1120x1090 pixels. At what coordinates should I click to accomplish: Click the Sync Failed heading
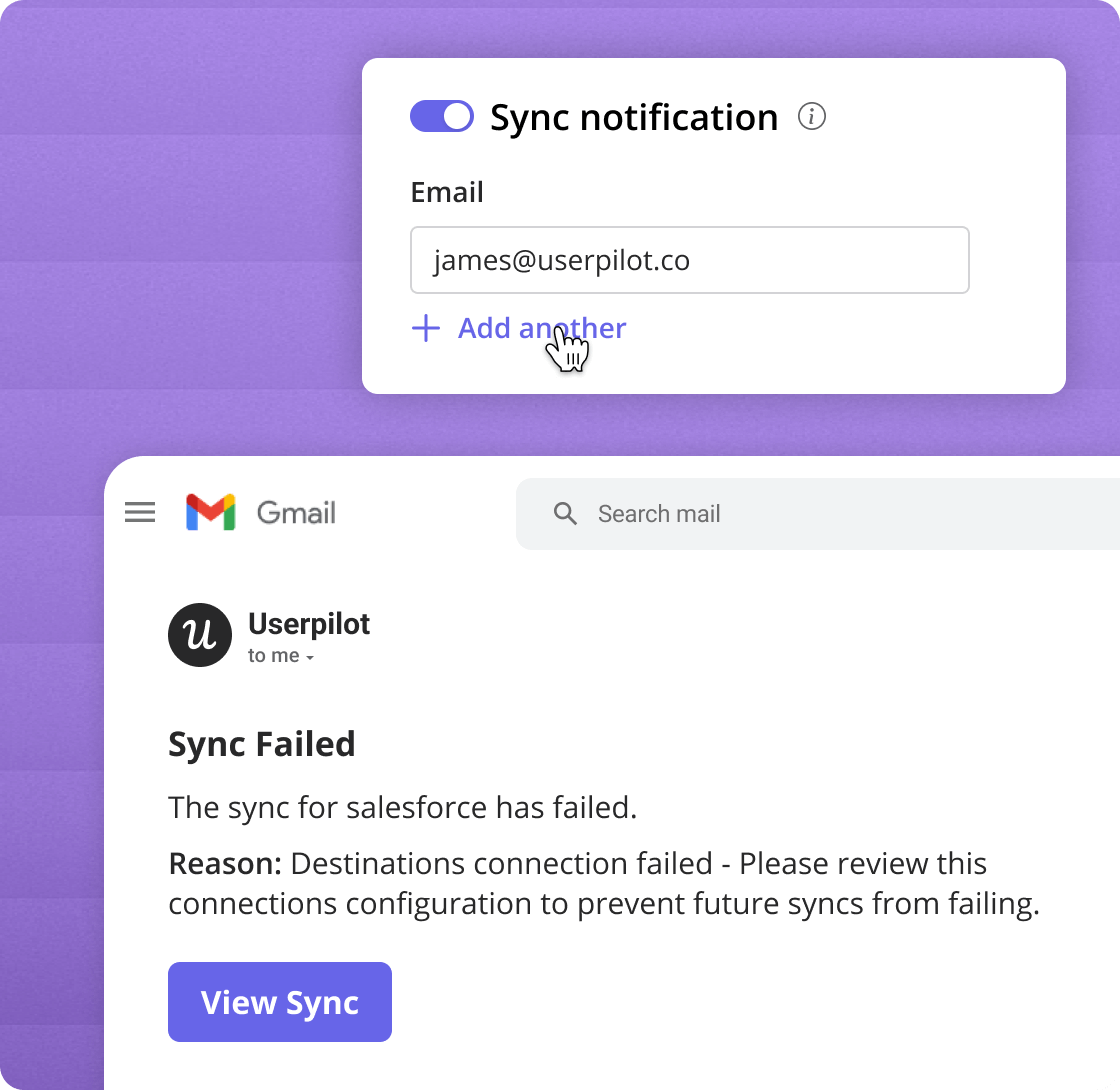coord(262,744)
